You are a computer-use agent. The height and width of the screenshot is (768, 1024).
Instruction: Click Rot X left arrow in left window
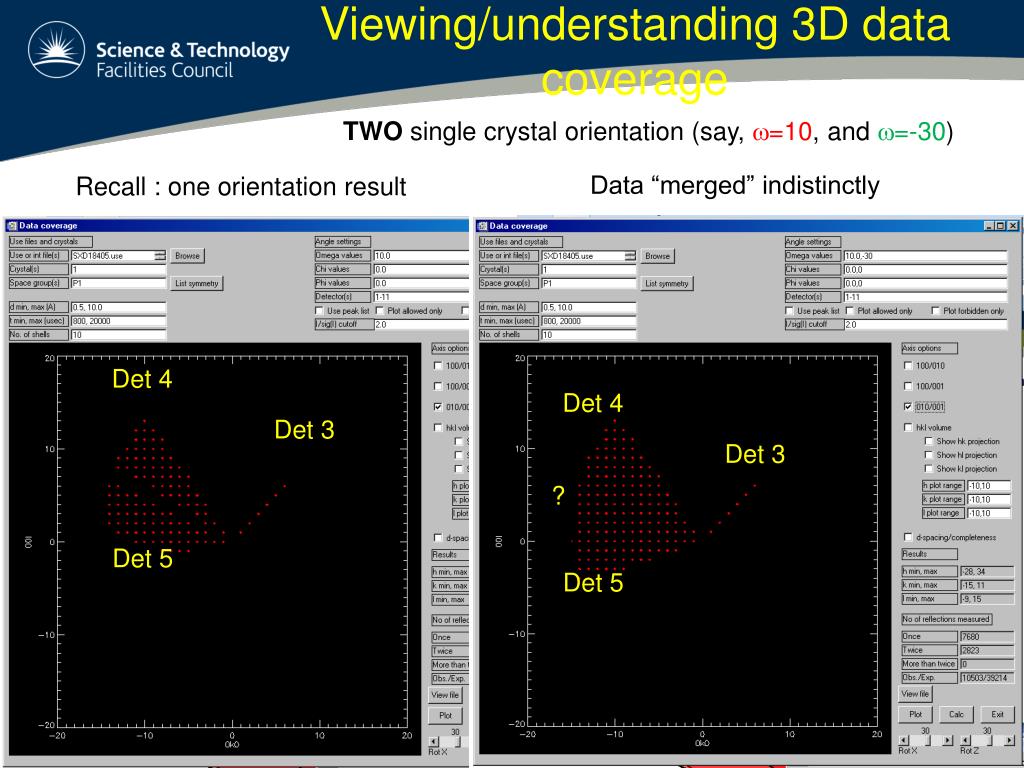click(x=434, y=742)
